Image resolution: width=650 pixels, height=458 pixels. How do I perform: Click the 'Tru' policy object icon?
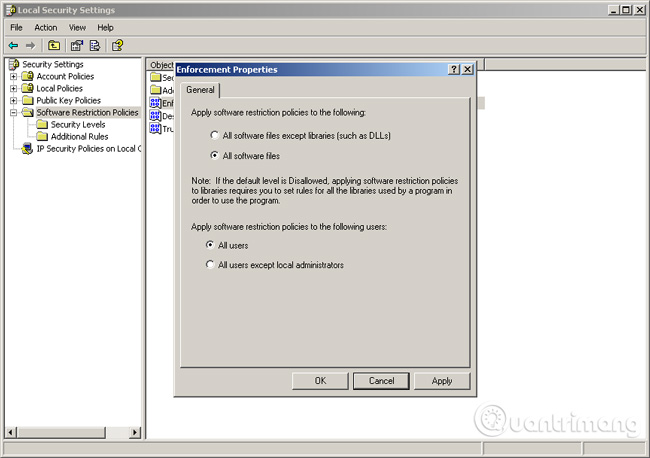[155, 128]
